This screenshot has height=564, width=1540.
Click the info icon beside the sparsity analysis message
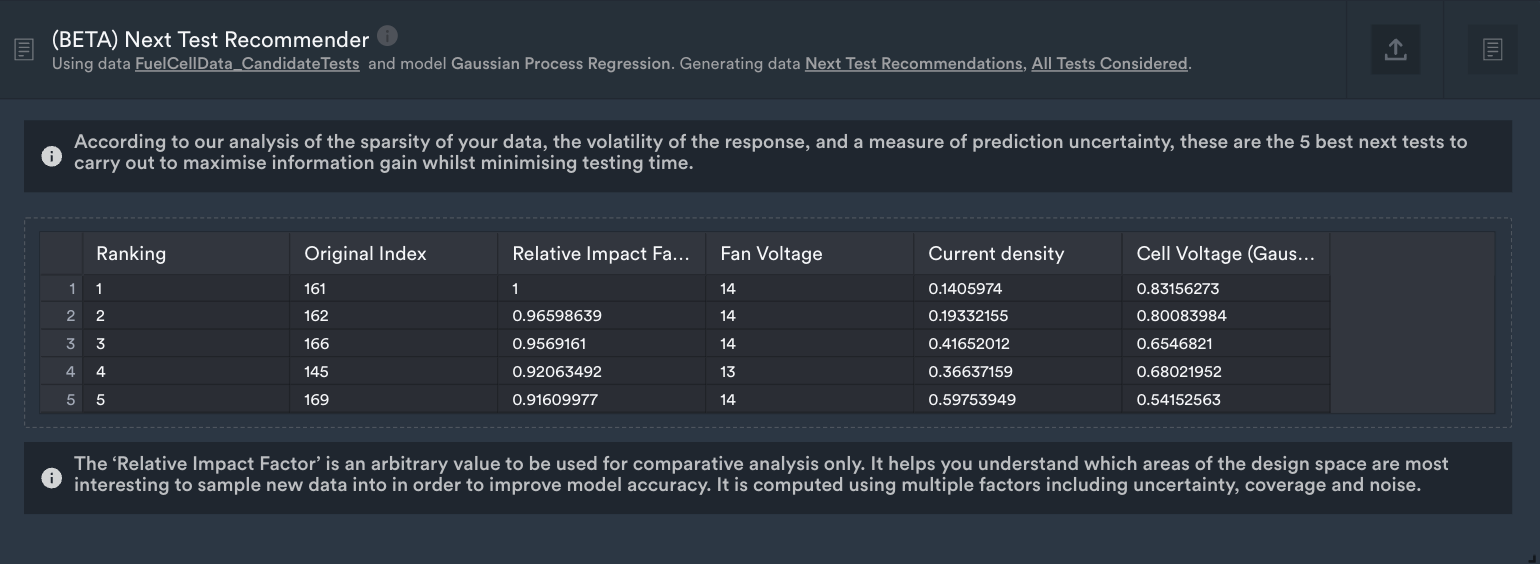tap(51, 156)
